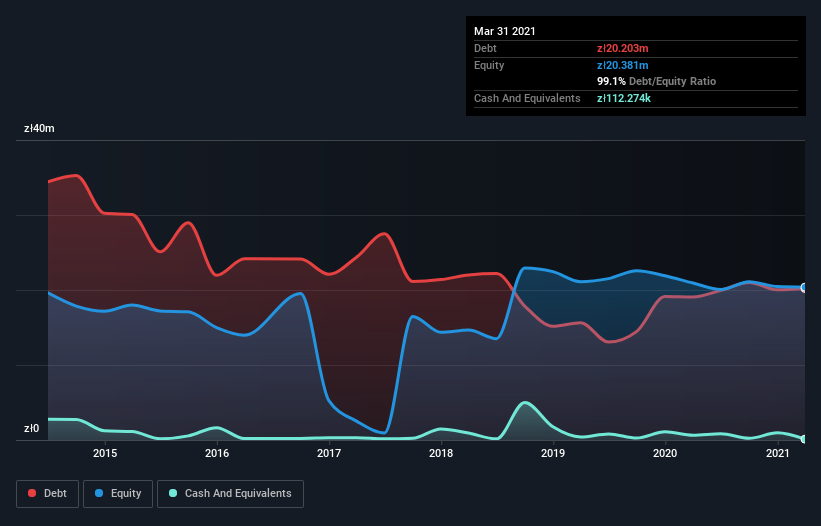Click the zł20.203m debt value
The height and width of the screenshot is (526, 821).
click(x=623, y=48)
